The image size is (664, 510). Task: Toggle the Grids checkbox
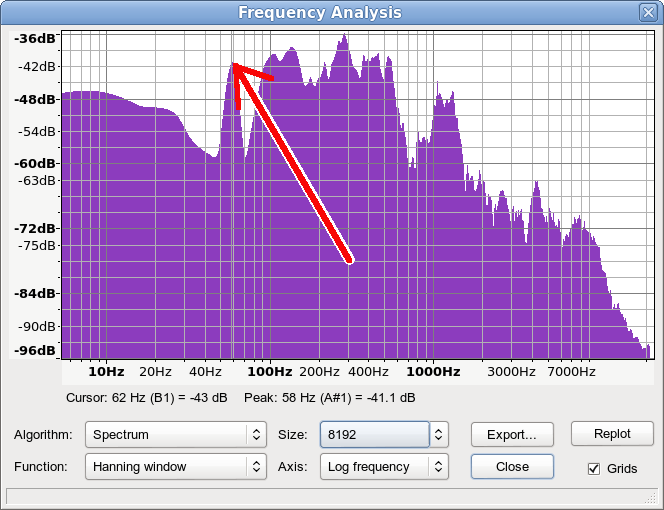(x=594, y=468)
